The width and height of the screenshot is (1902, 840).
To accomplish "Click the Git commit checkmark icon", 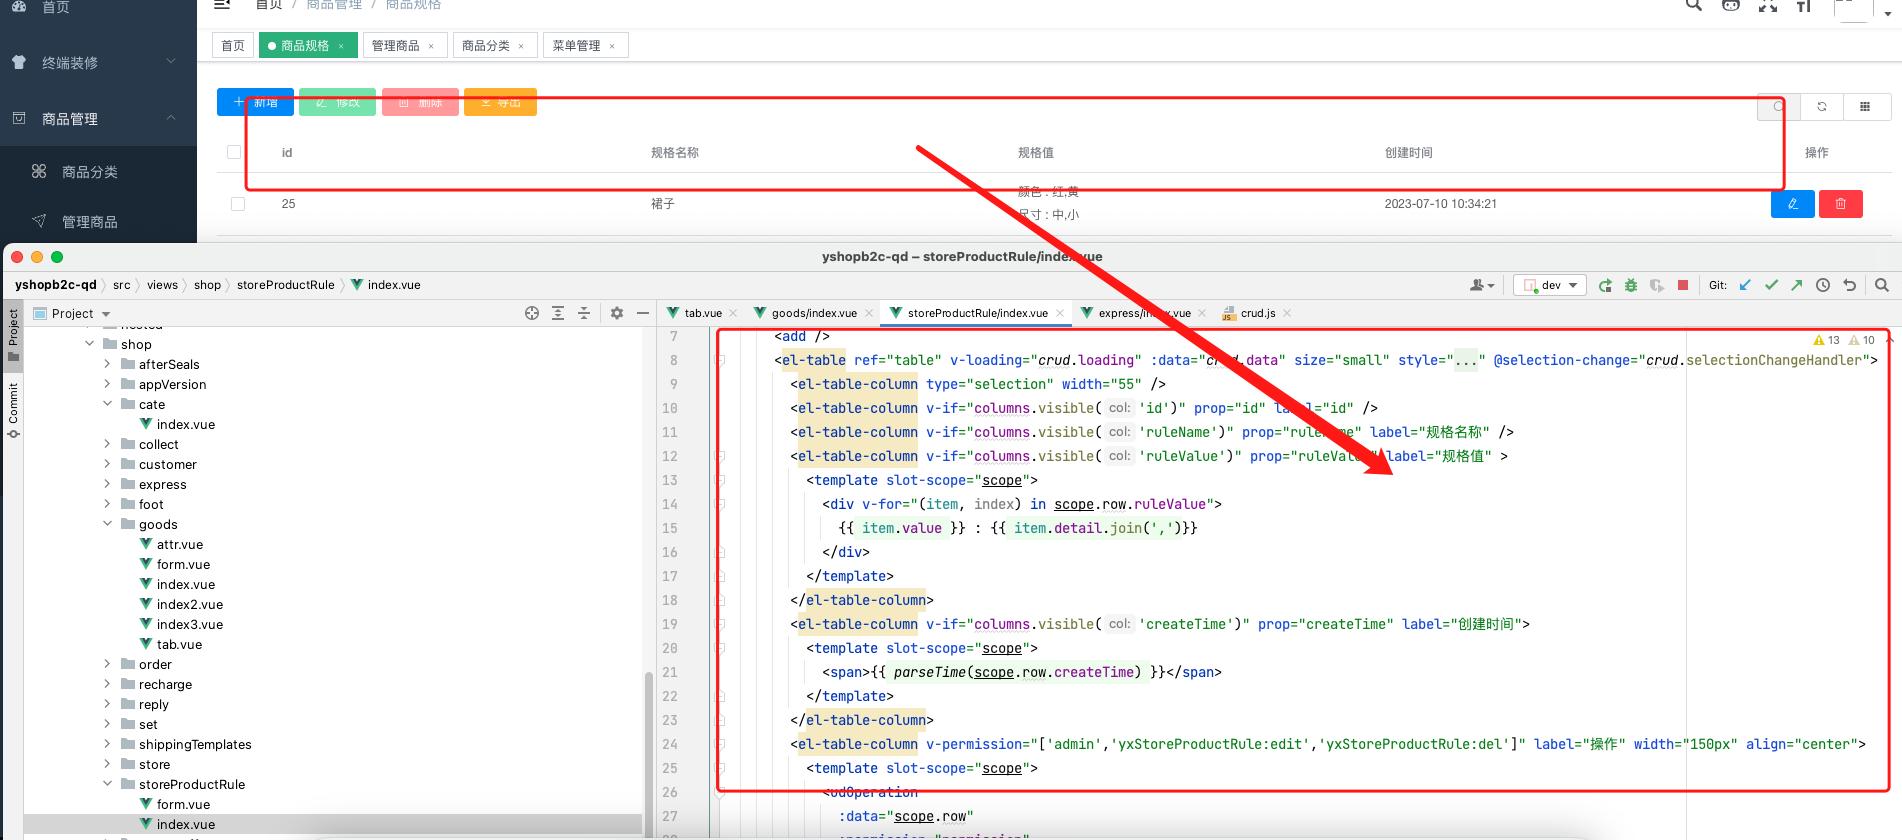I will [x=1771, y=285].
